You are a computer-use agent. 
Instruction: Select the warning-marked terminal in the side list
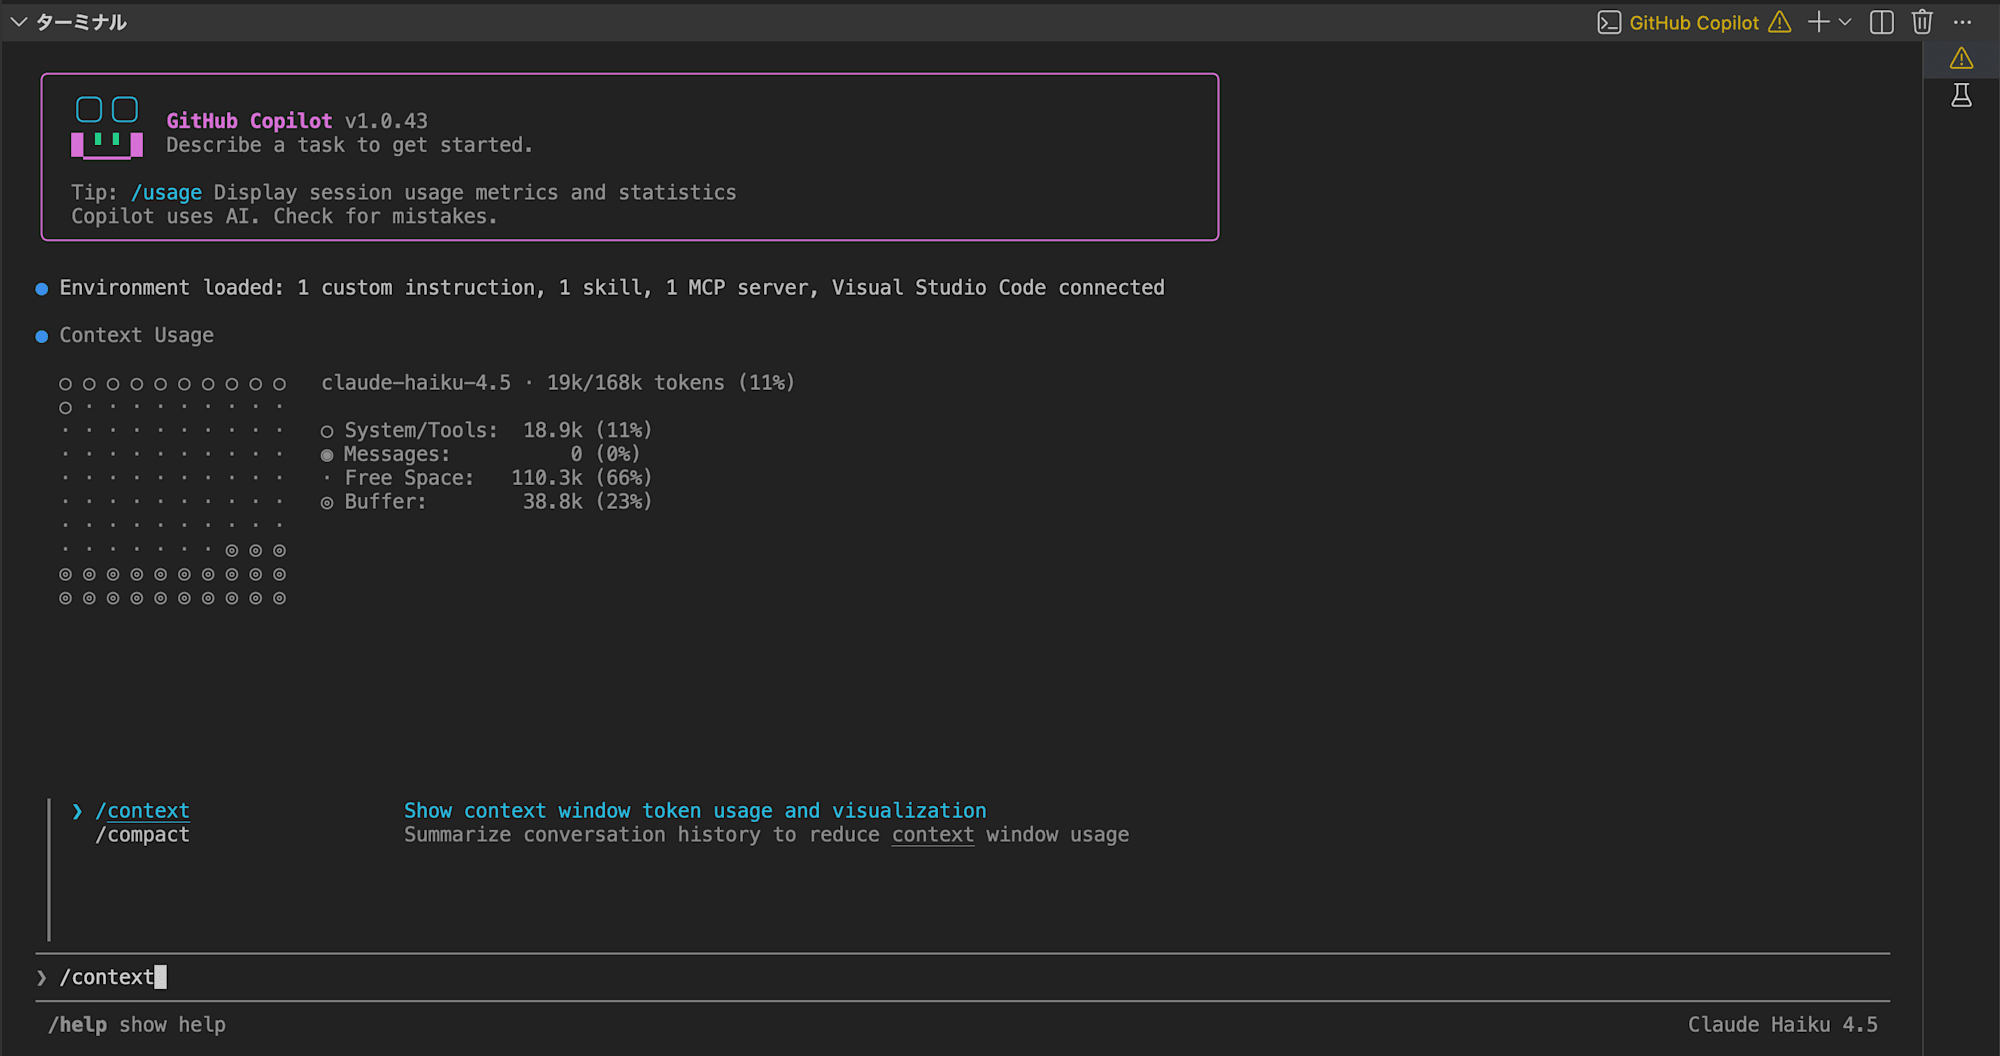click(x=1962, y=58)
